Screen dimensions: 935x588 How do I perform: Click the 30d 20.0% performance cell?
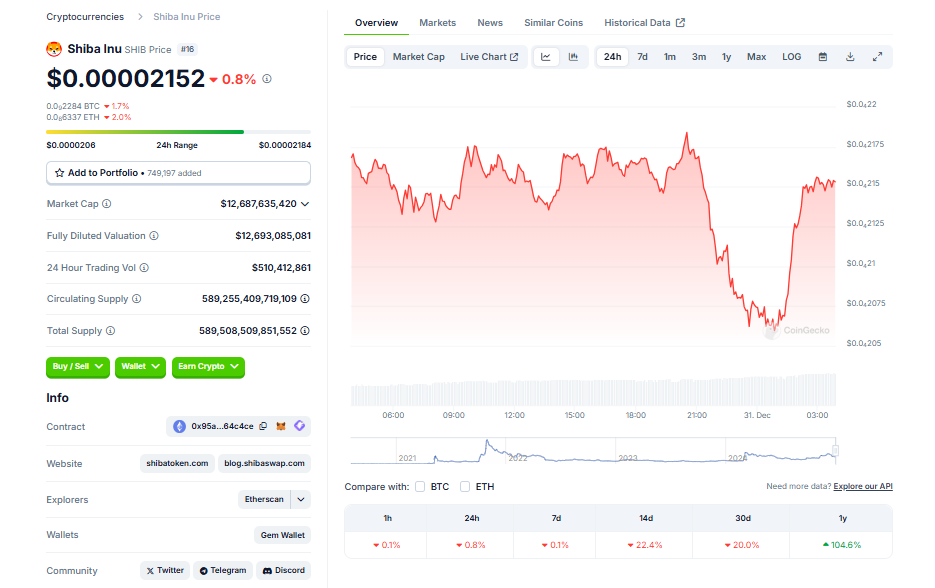point(742,545)
